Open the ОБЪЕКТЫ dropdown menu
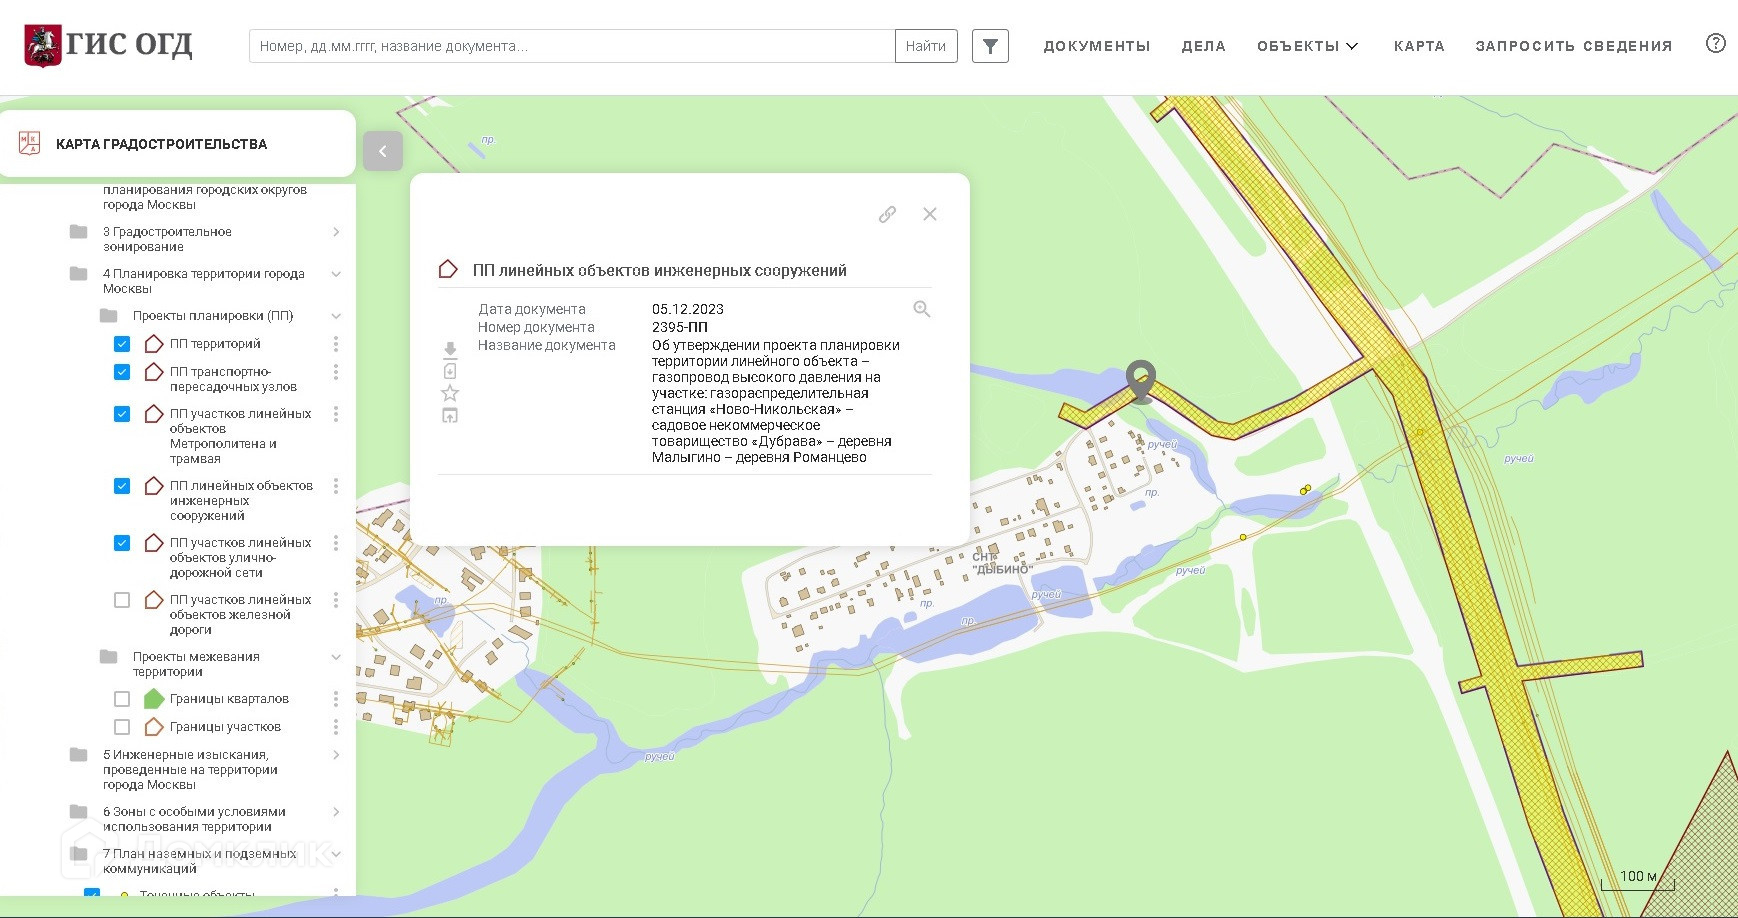 [1307, 46]
